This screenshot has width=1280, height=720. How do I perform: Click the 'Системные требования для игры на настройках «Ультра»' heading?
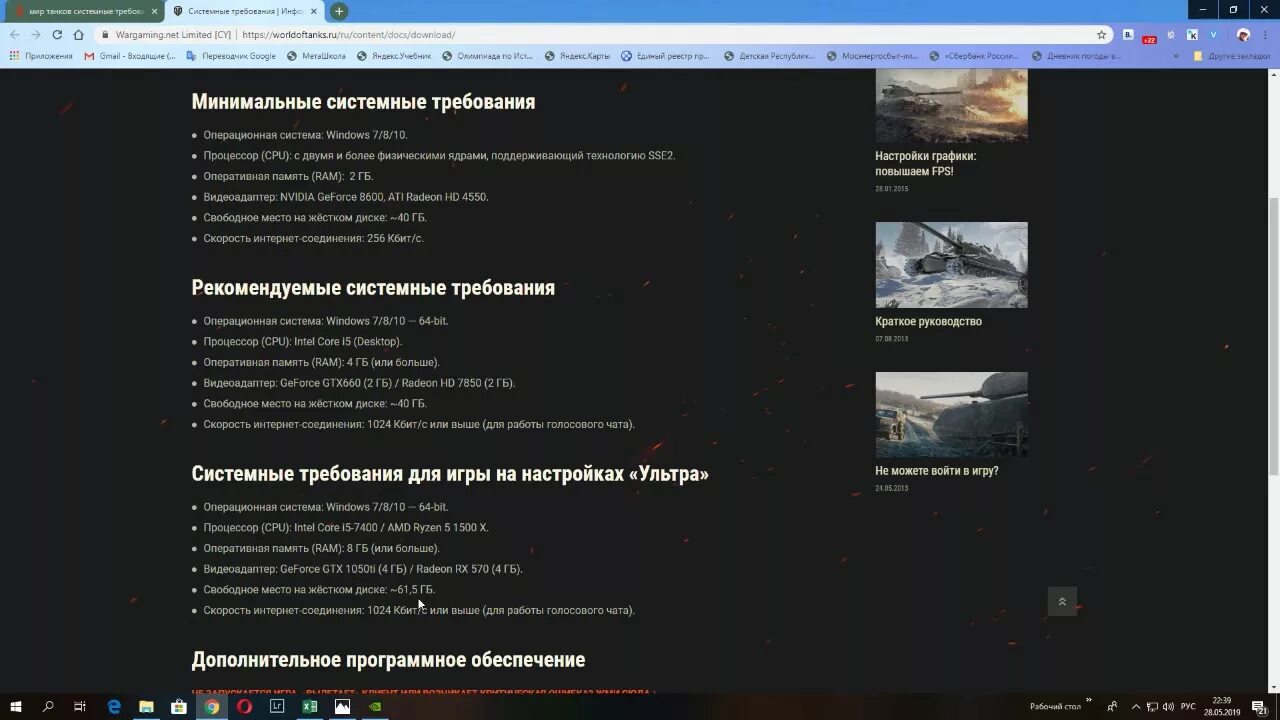pos(450,474)
